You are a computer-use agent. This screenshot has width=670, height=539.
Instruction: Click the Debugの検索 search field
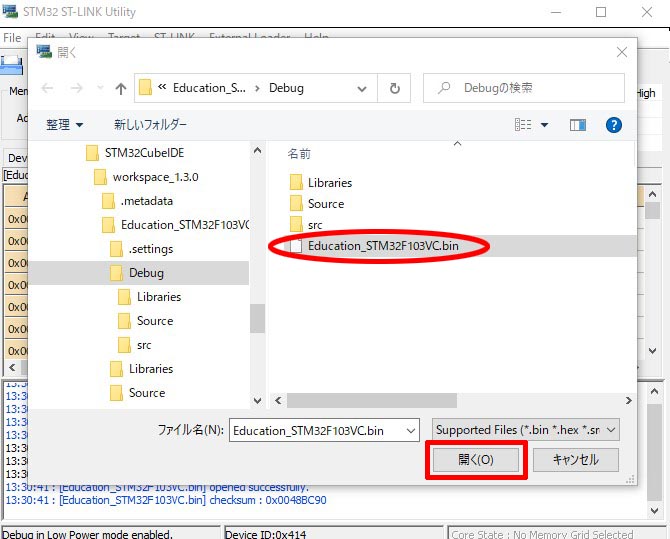pos(524,88)
